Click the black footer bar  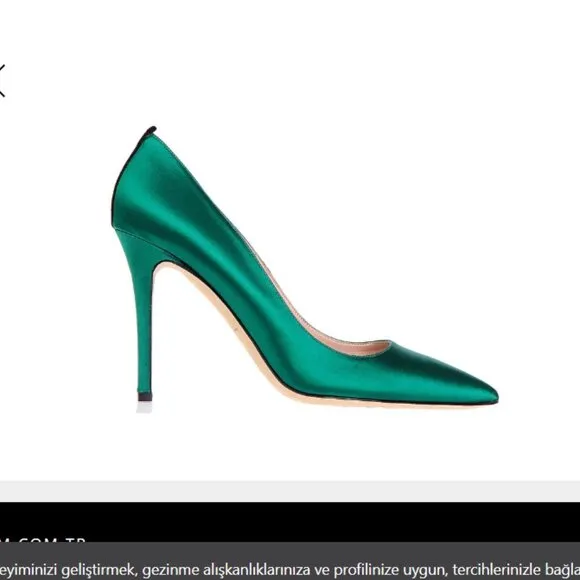pyautogui.click(x=290, y=522)
